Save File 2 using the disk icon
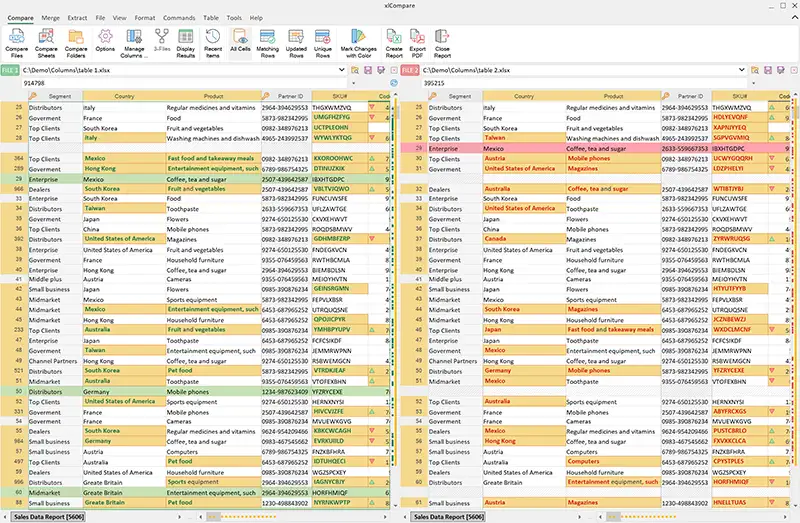800x523 pixels. [768, 70]
